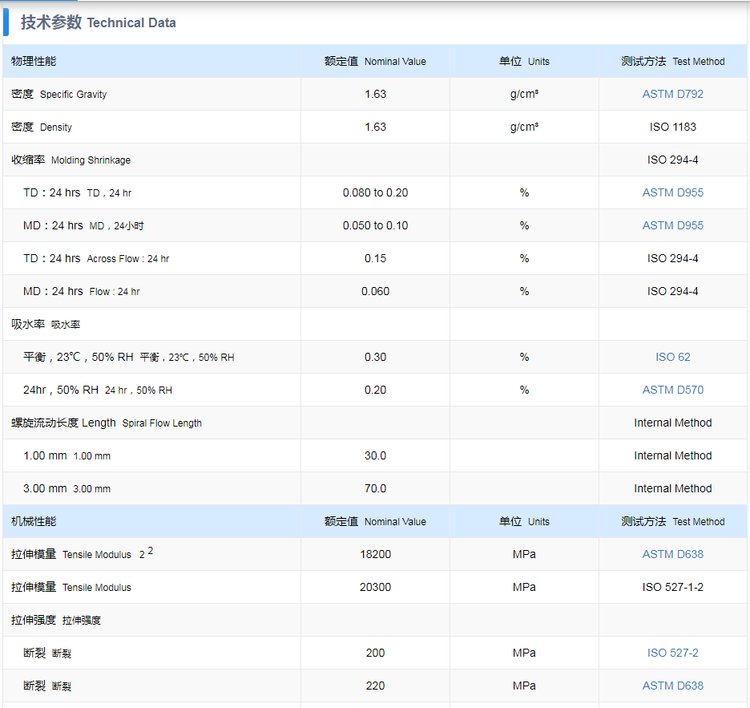Click the 技术参数 Technical Data heading
The height and width of the screenshot is (708, 750).
click(x=98, y=22)
